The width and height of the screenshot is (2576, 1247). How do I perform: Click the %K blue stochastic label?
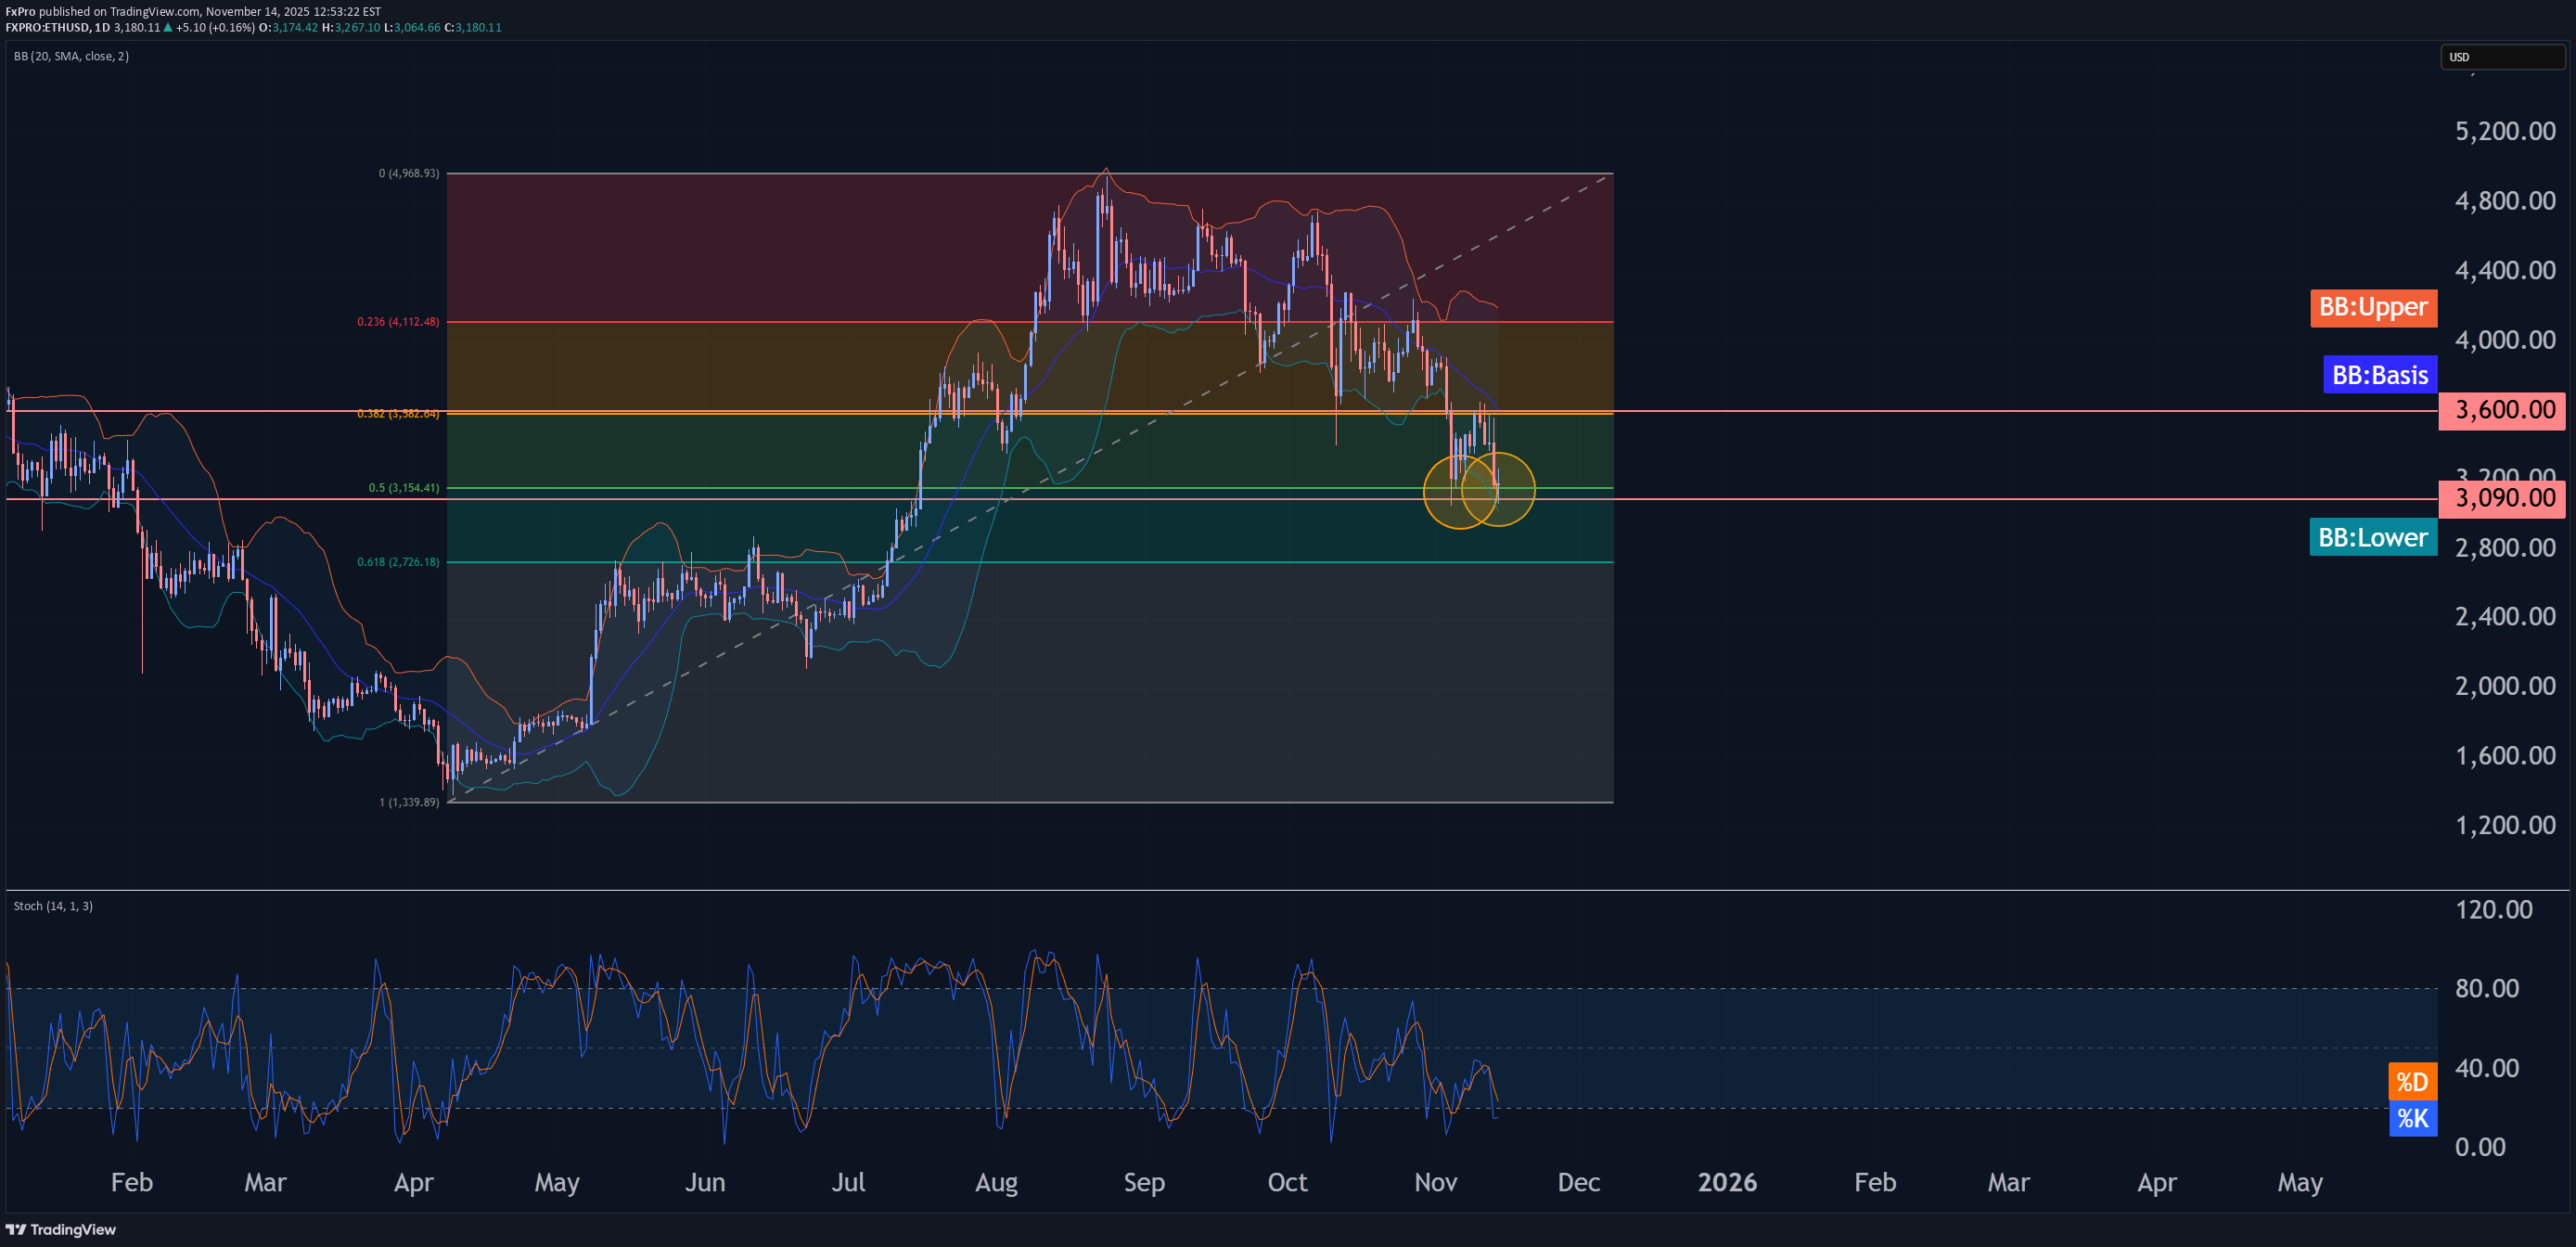2411,1118
